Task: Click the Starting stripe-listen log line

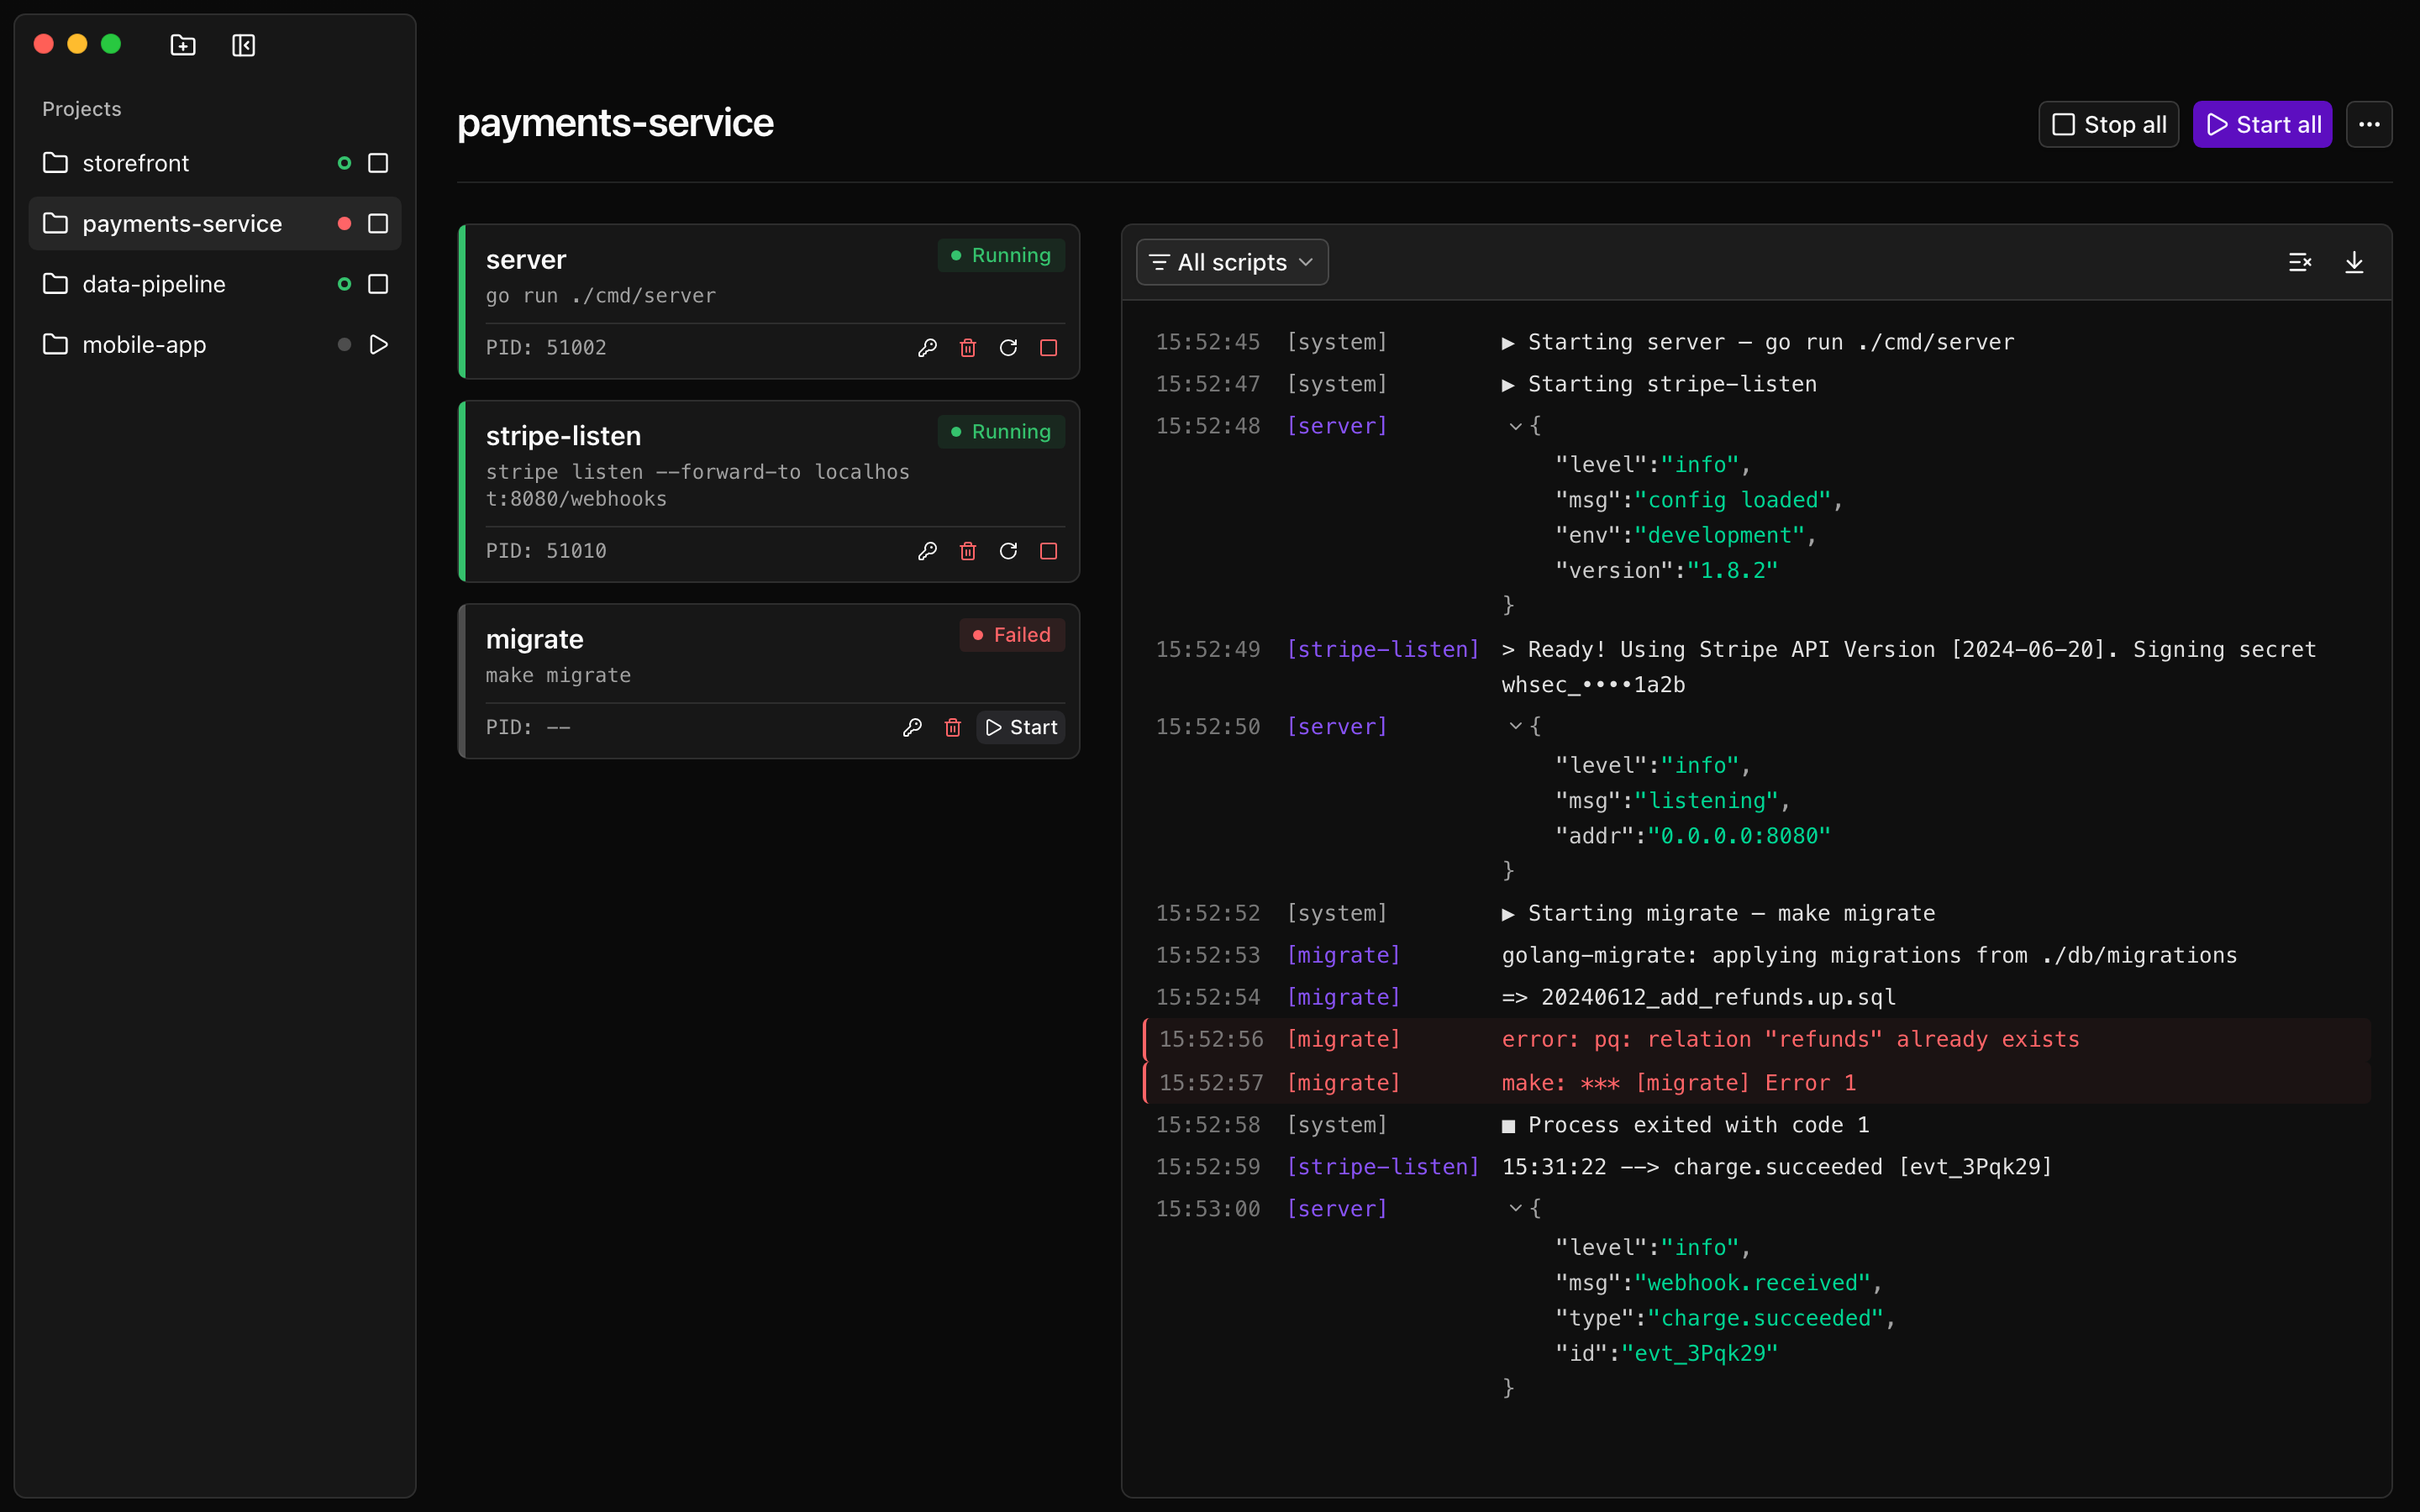Action: (1757, 384)
